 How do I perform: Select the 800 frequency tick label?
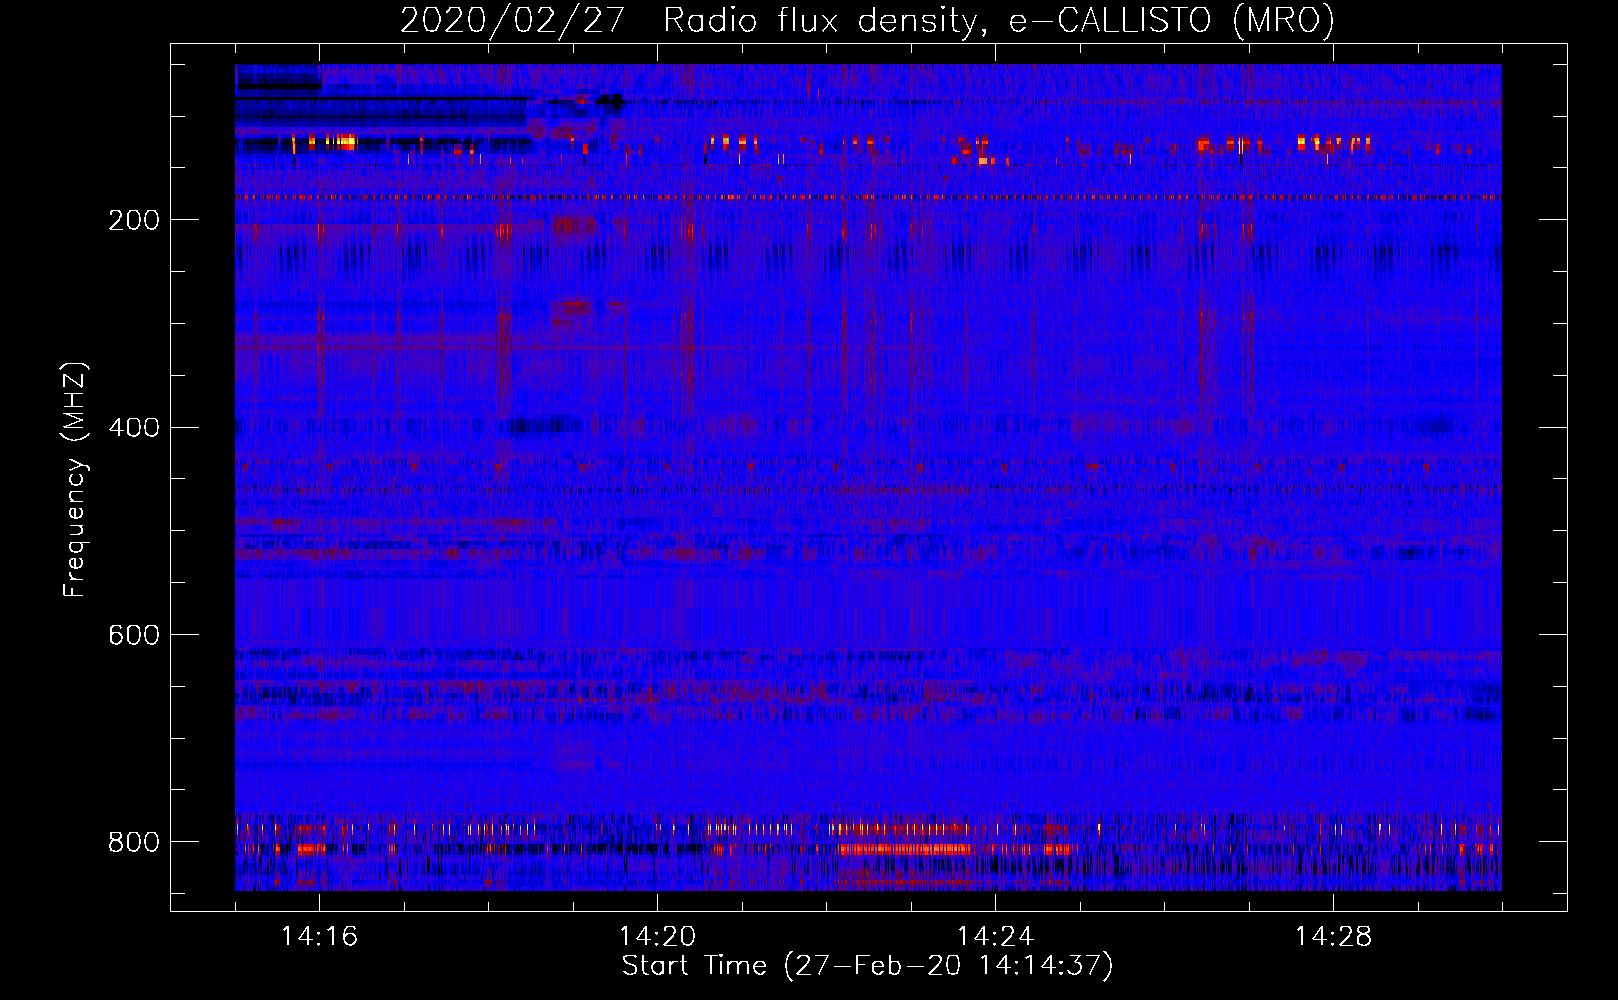pyautogui.click(x=134, y=842)
